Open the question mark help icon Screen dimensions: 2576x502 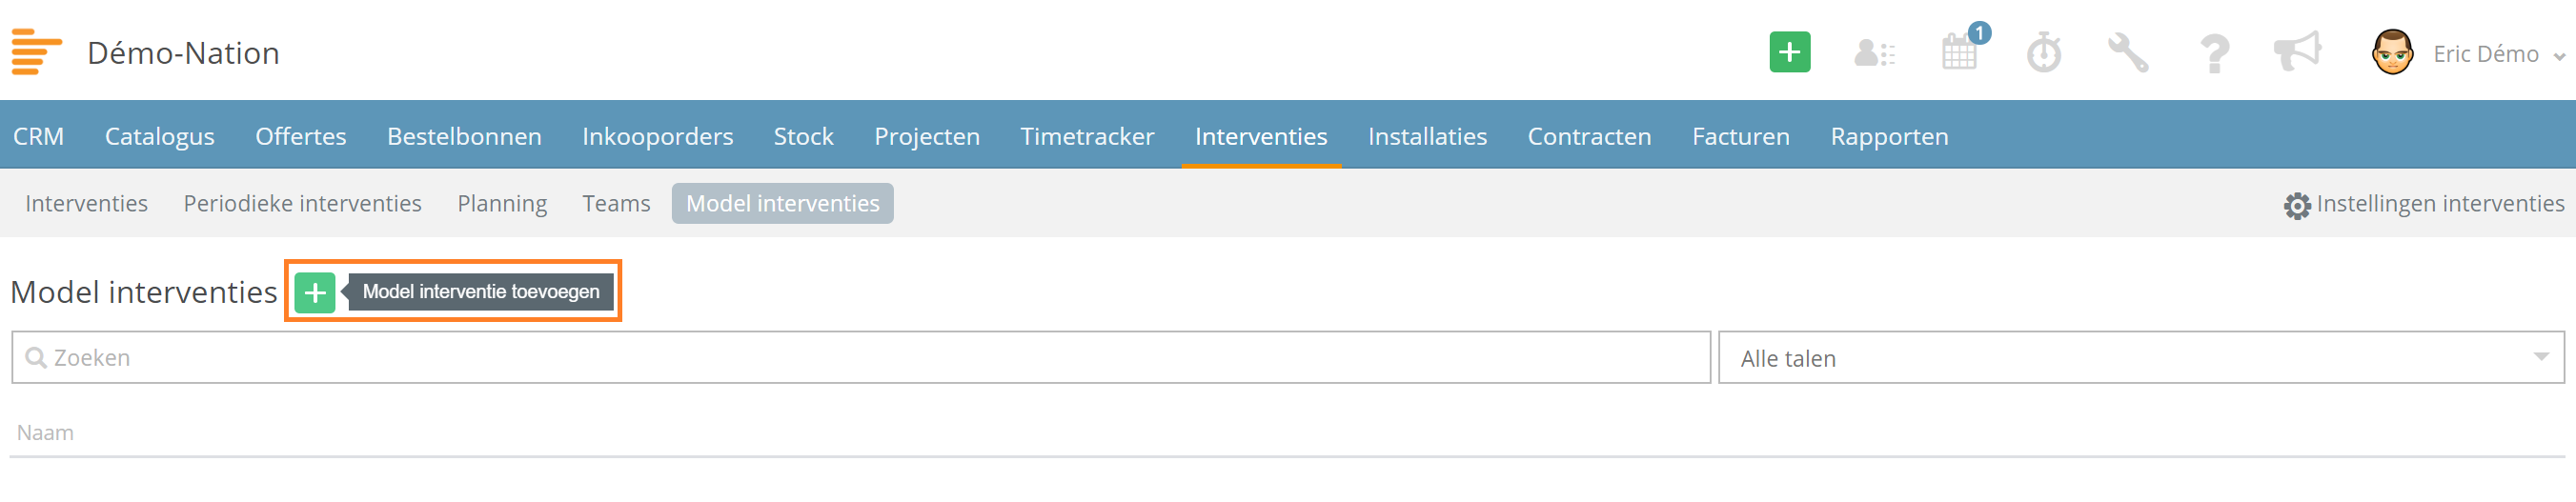(x=2214, y=53)
